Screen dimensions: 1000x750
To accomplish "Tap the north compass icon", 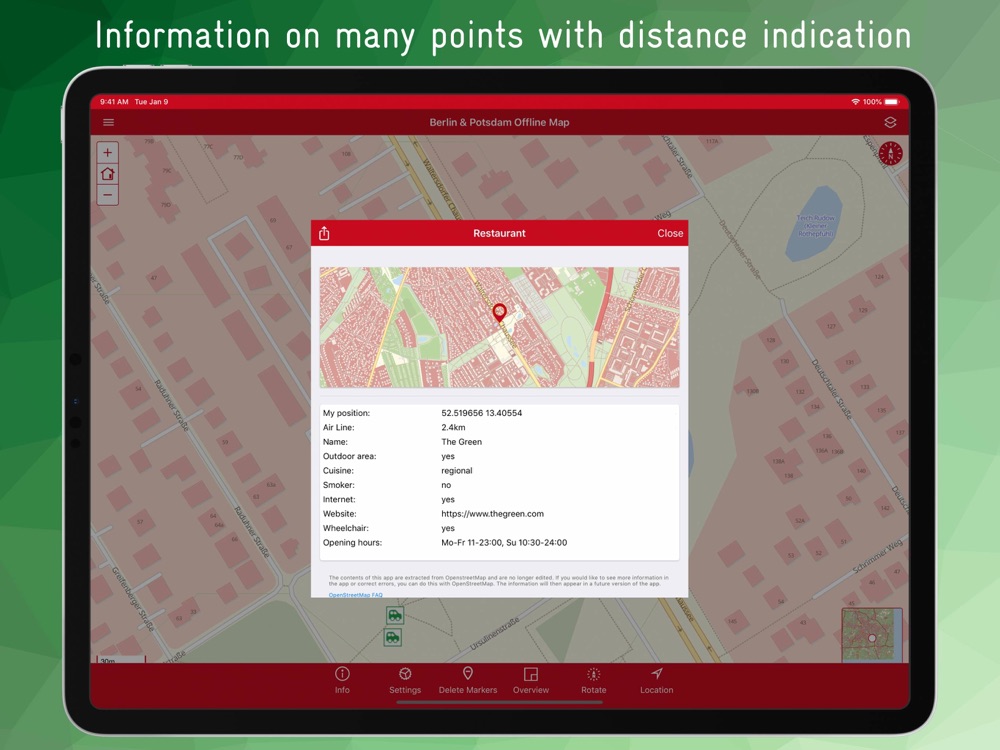I will (x=891, y=154).
